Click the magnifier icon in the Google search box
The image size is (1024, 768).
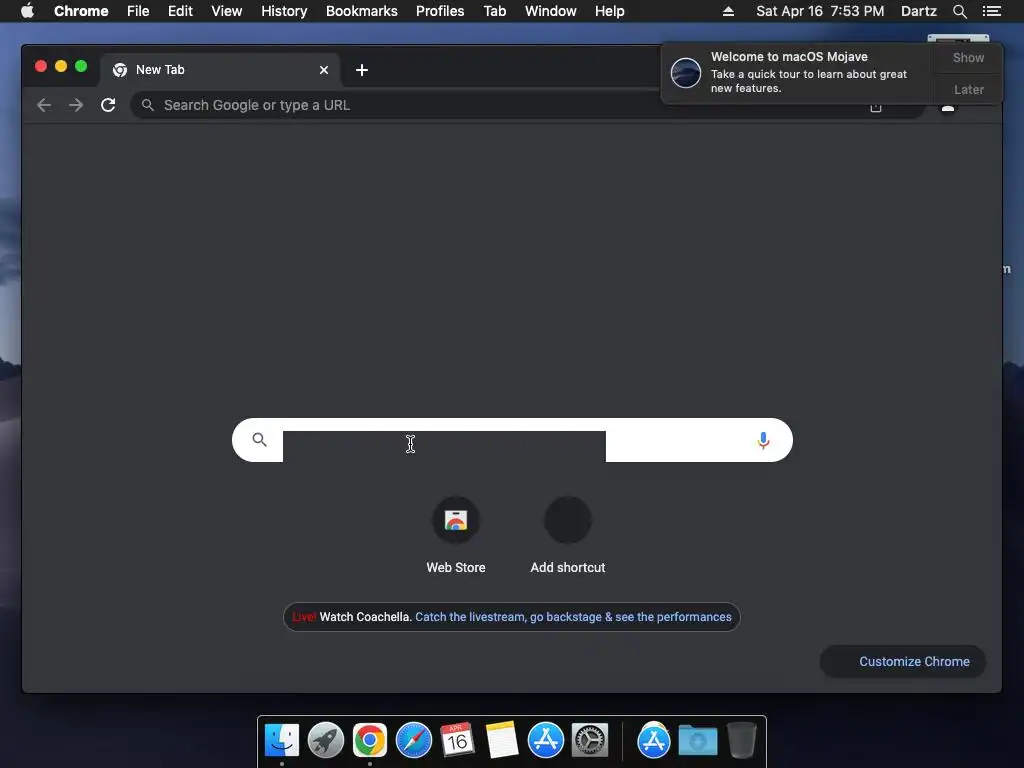tap(259, 440)
